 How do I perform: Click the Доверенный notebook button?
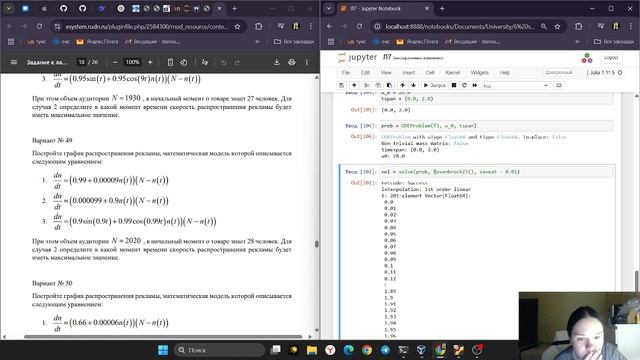[x=559, y=73]
